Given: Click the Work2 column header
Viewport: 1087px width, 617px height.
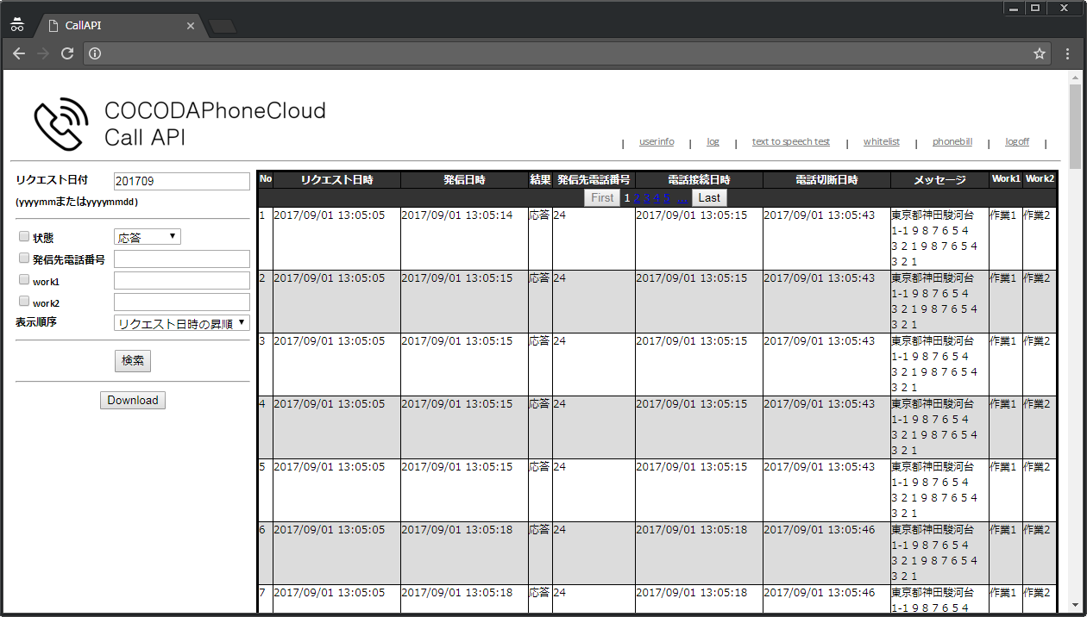Looking at the screenshot, I should (x=1039, y=179).
